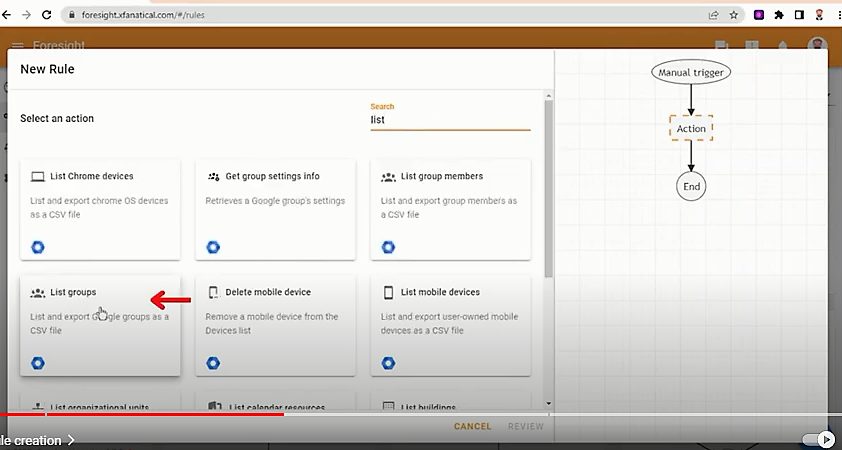Click the phone icon on List mobile devices
The image size is (842, 450).
point(388,292)
